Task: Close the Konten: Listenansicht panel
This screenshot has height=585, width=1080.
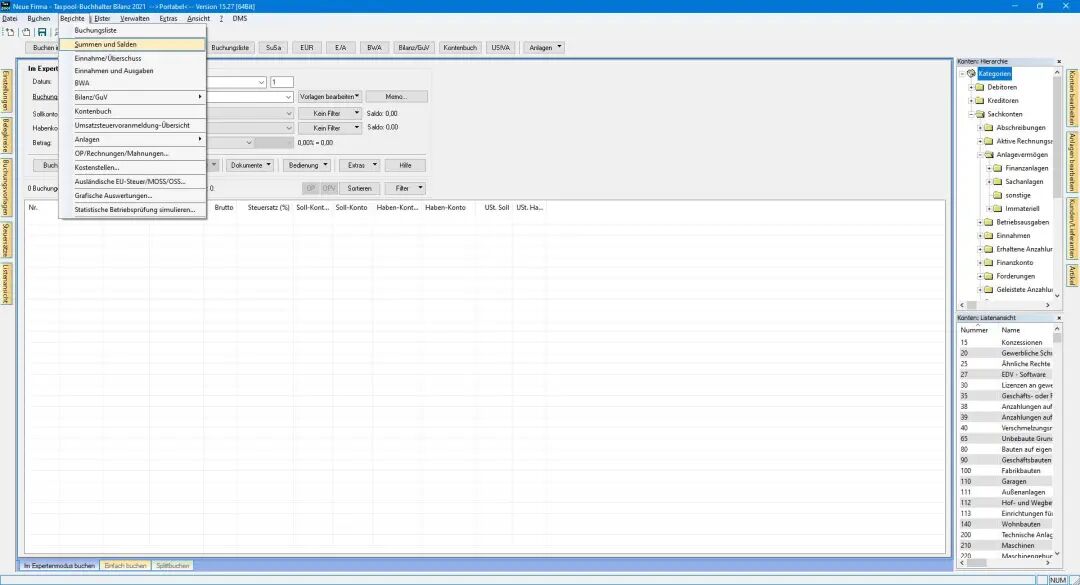Action: (1059, 318)
